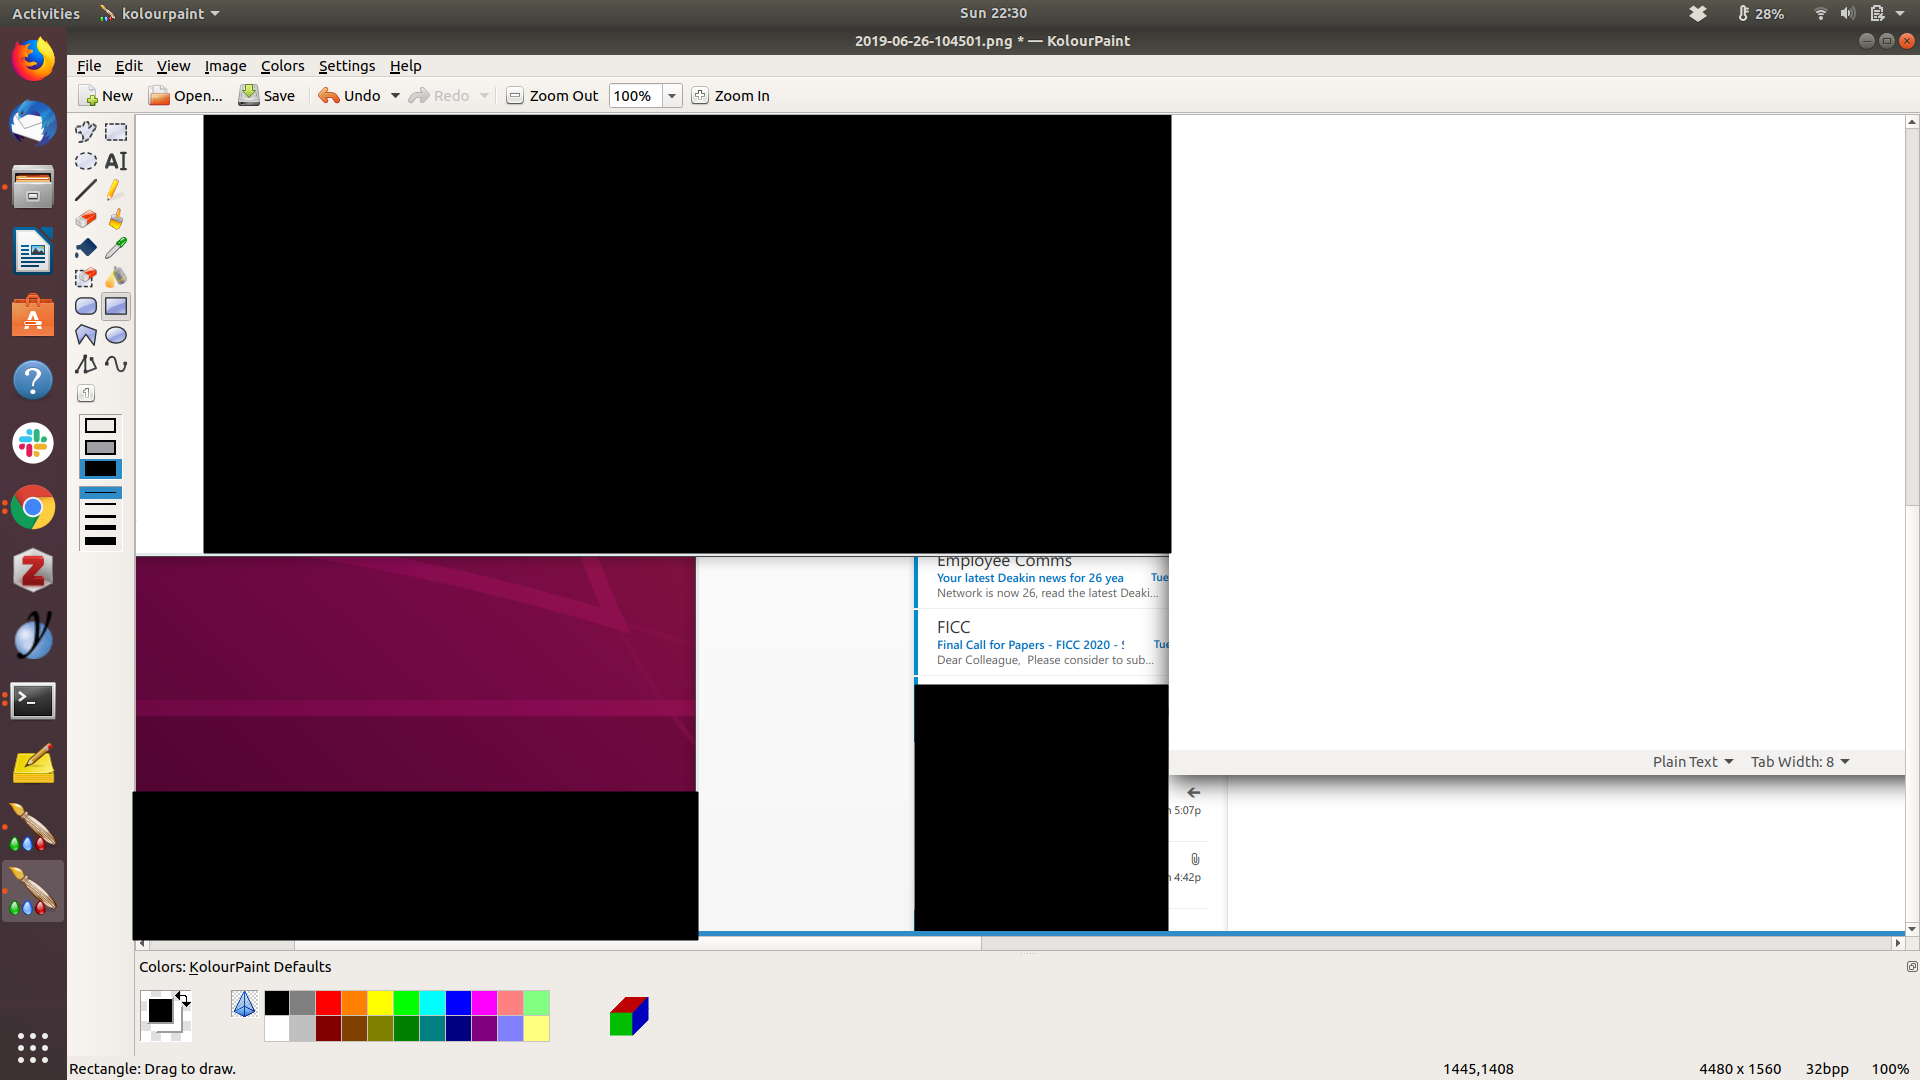Open the Image menu
Image resolution: width=1920 pixels, height=1080 pixels.
pyautogui.click(x=225, y=66)
